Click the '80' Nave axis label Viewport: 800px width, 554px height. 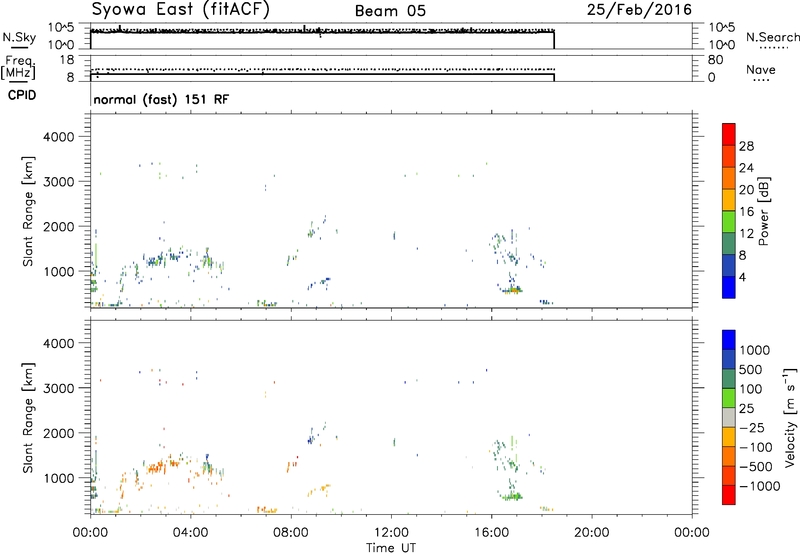715,60
